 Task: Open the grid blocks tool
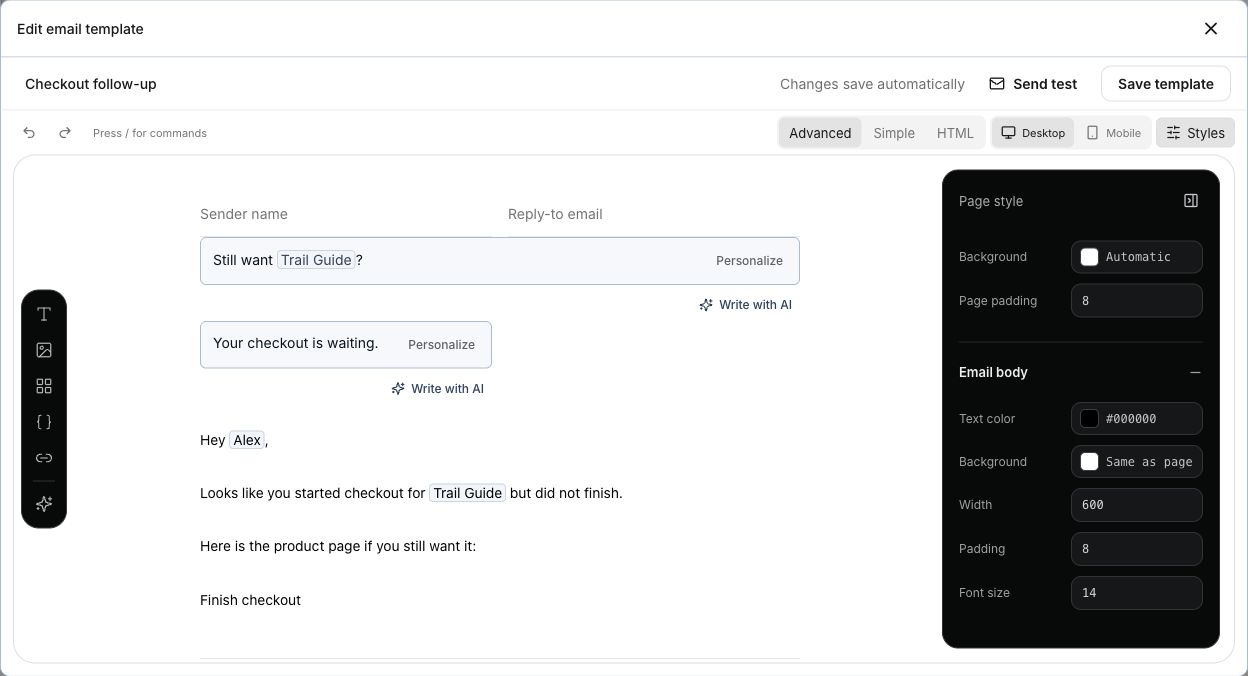(x=44, y=386)
